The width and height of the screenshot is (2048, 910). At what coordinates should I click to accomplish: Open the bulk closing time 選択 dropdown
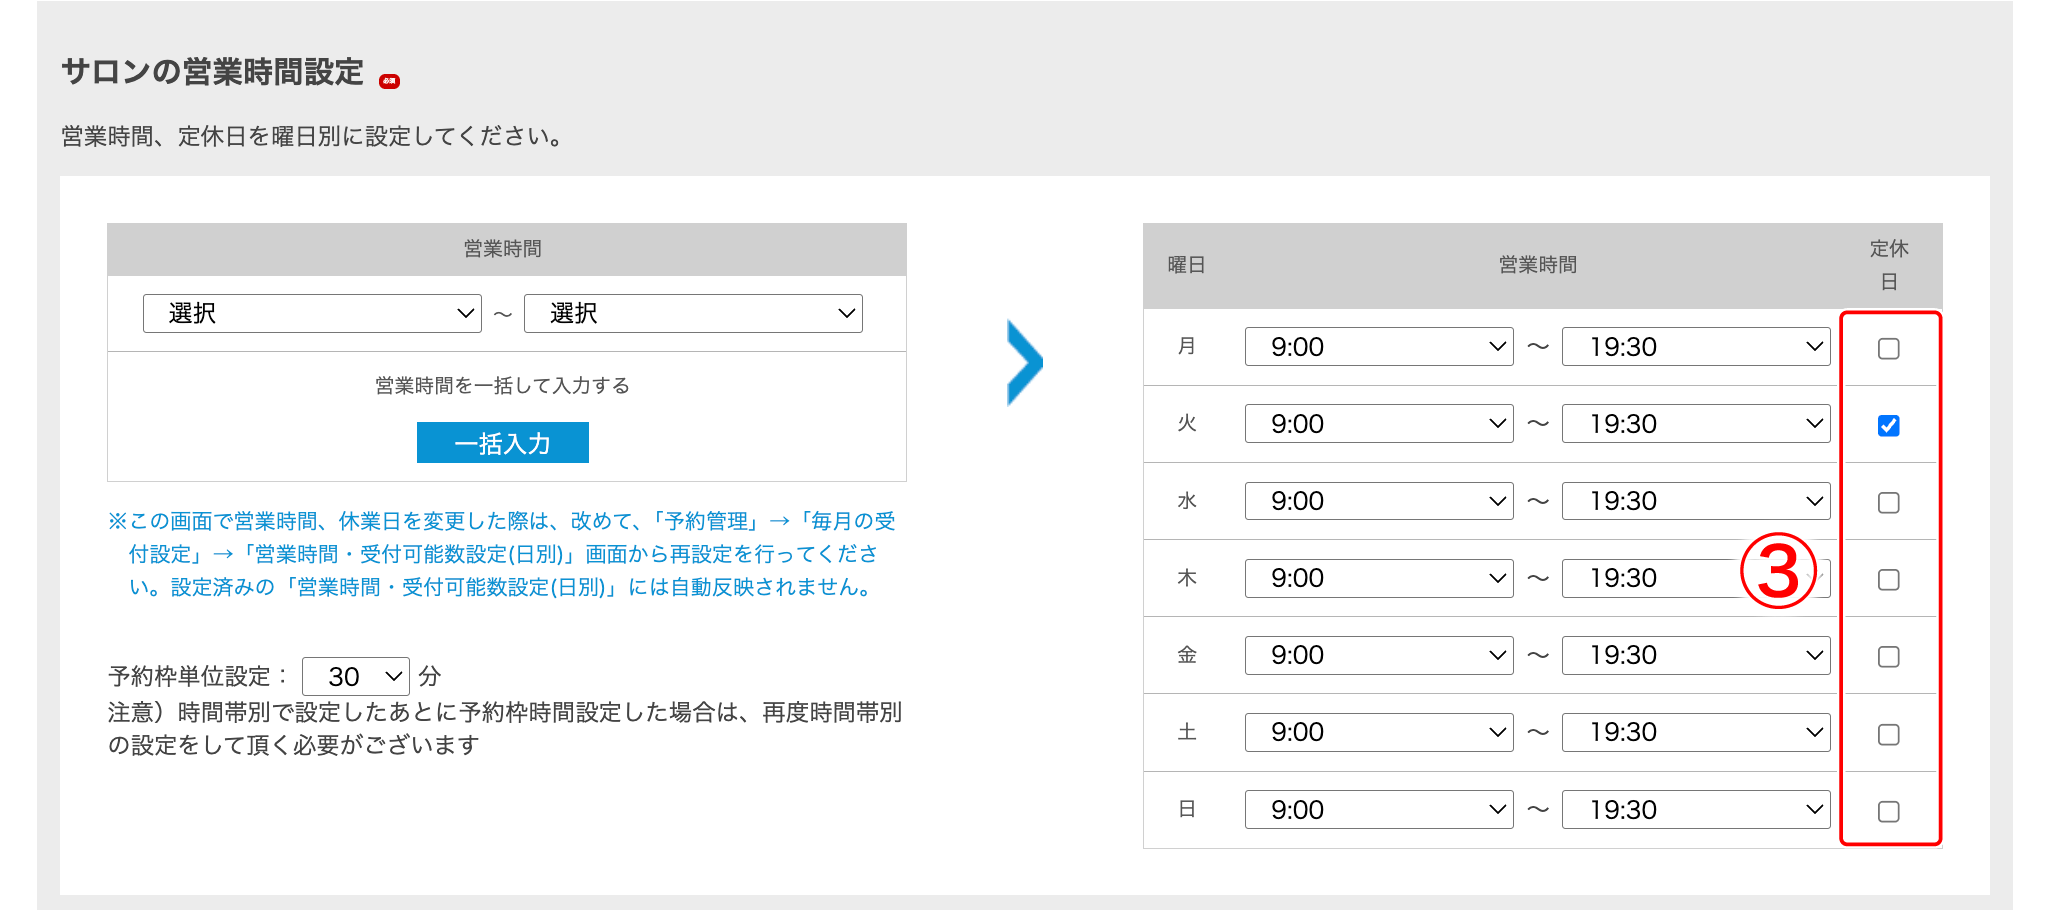(693, 313)
